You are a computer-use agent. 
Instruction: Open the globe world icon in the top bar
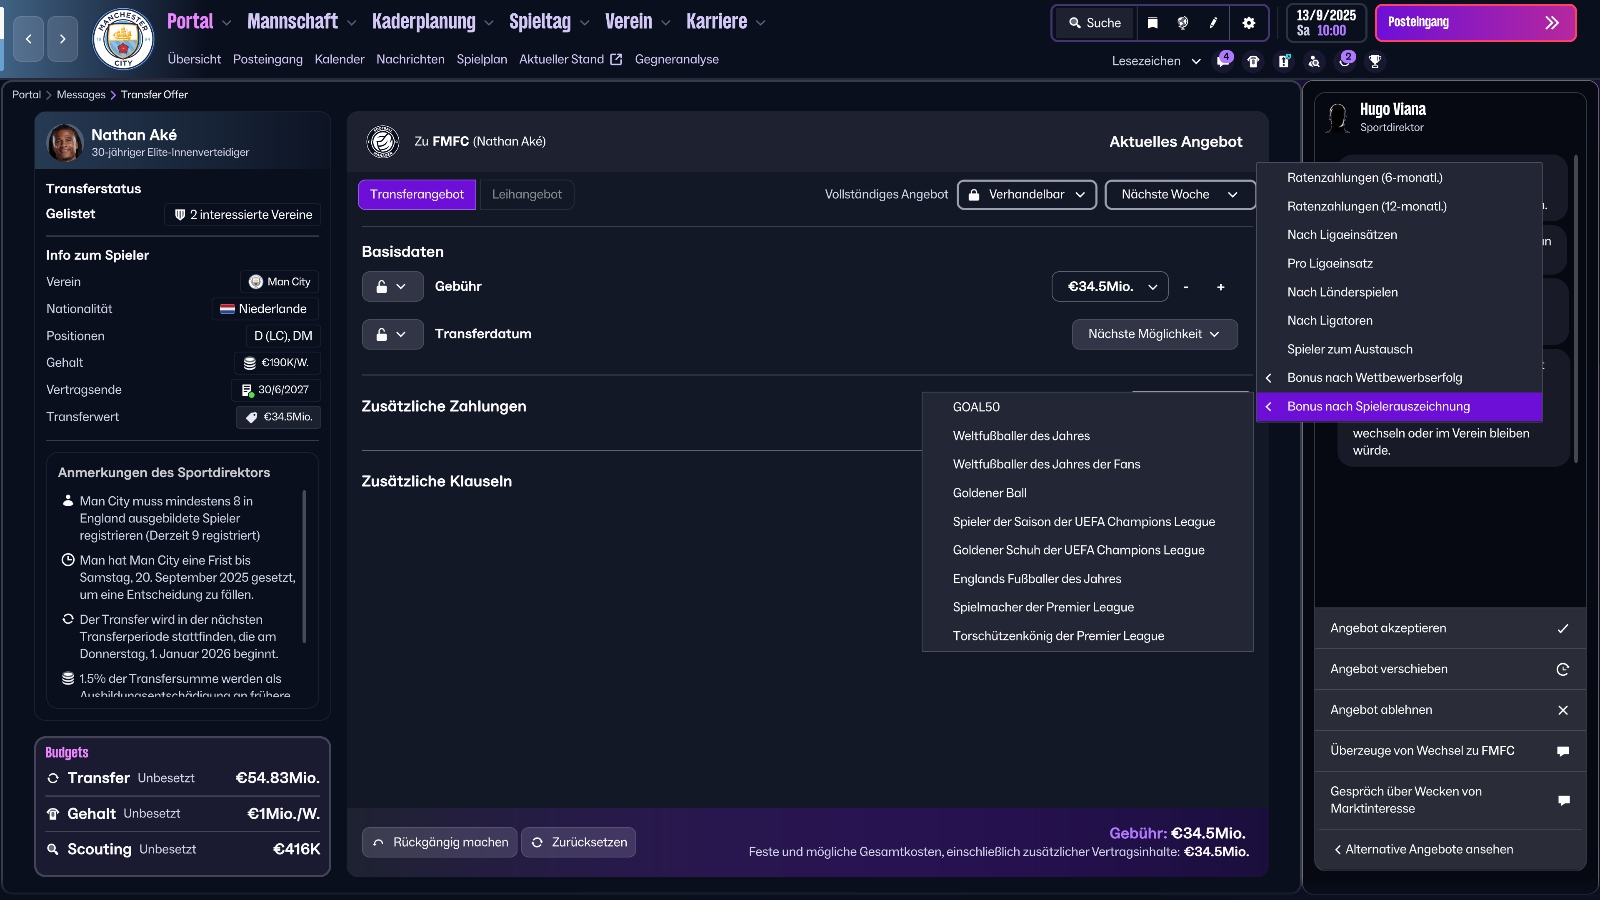tap(1183, 22)
